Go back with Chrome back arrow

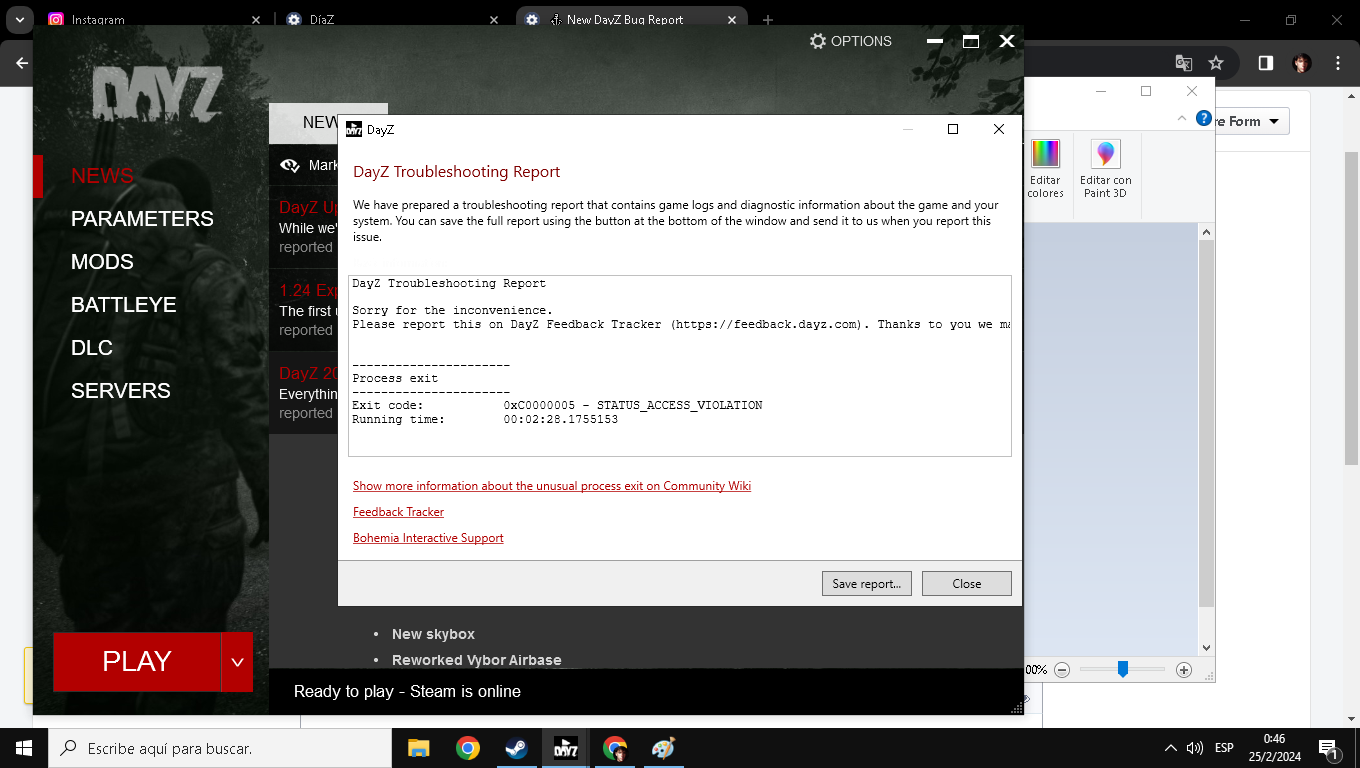[21, 63]
